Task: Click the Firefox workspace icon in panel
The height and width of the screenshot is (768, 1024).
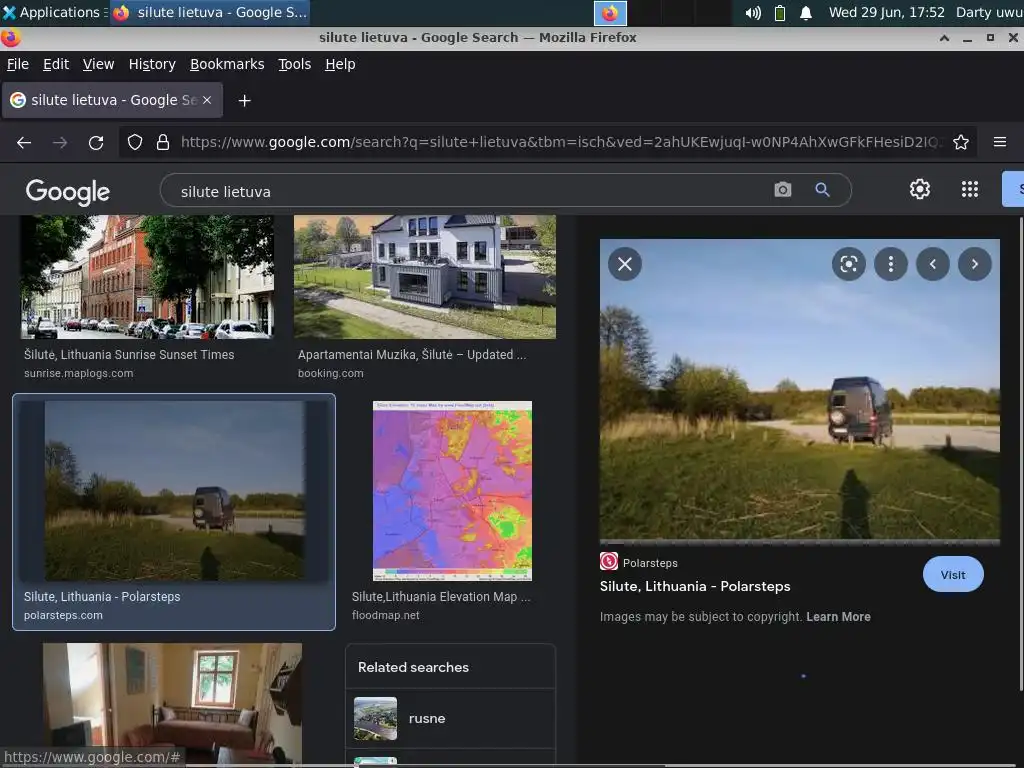Action: tap(610, 13)
